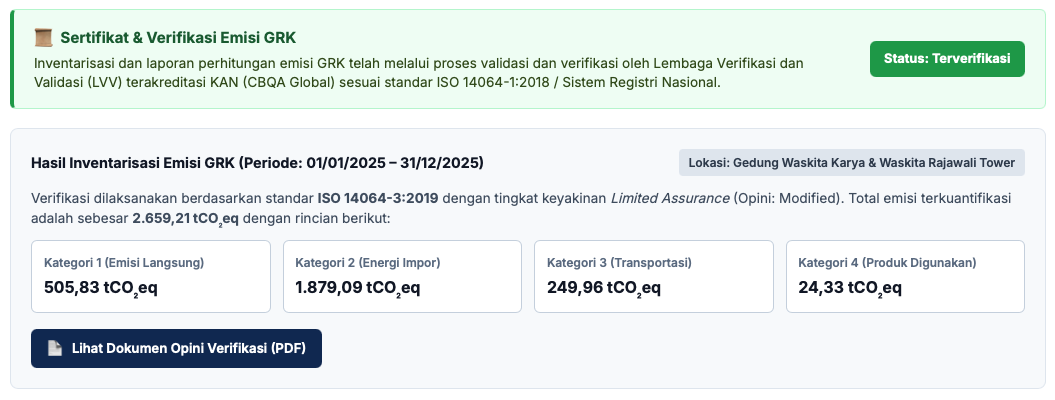Click the bold ISO 14064-3:2019 text
Screen dimensions: 1055x400
coord(378,198)
